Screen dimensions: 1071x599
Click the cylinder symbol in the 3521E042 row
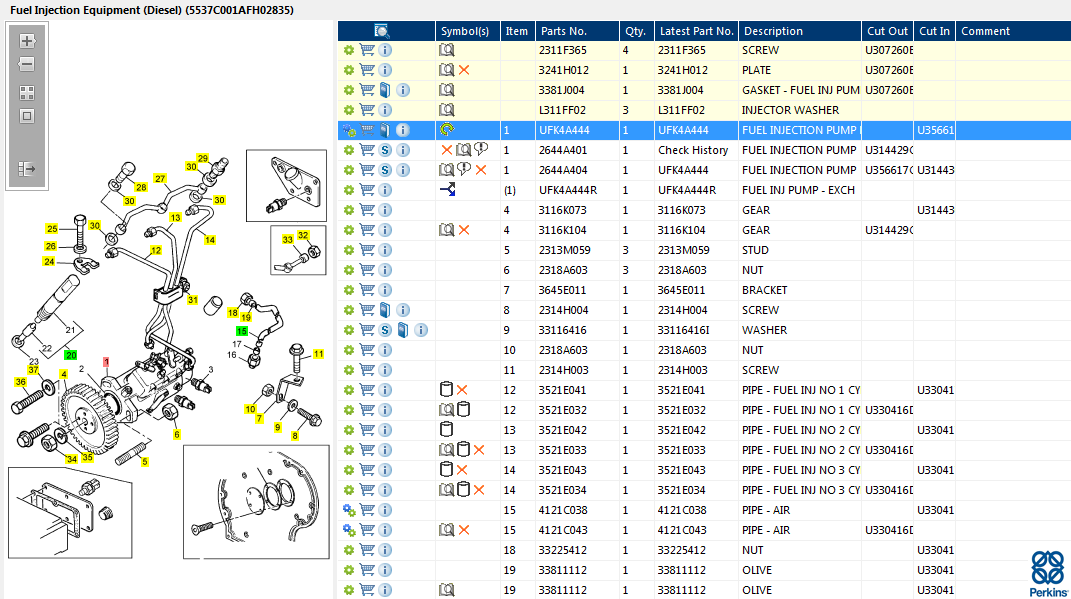pos(447,430)
